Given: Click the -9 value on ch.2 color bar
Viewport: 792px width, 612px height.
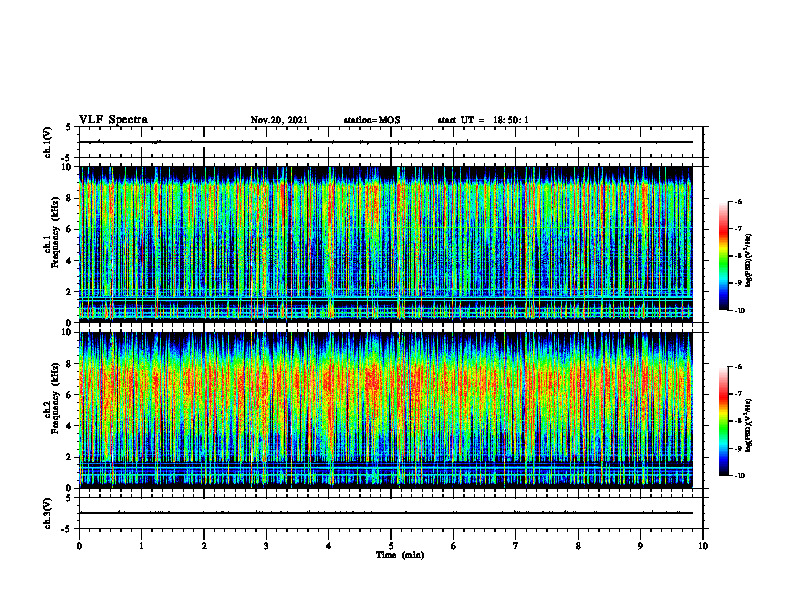Looking at the screenshot, I should [x=738, y=448].
